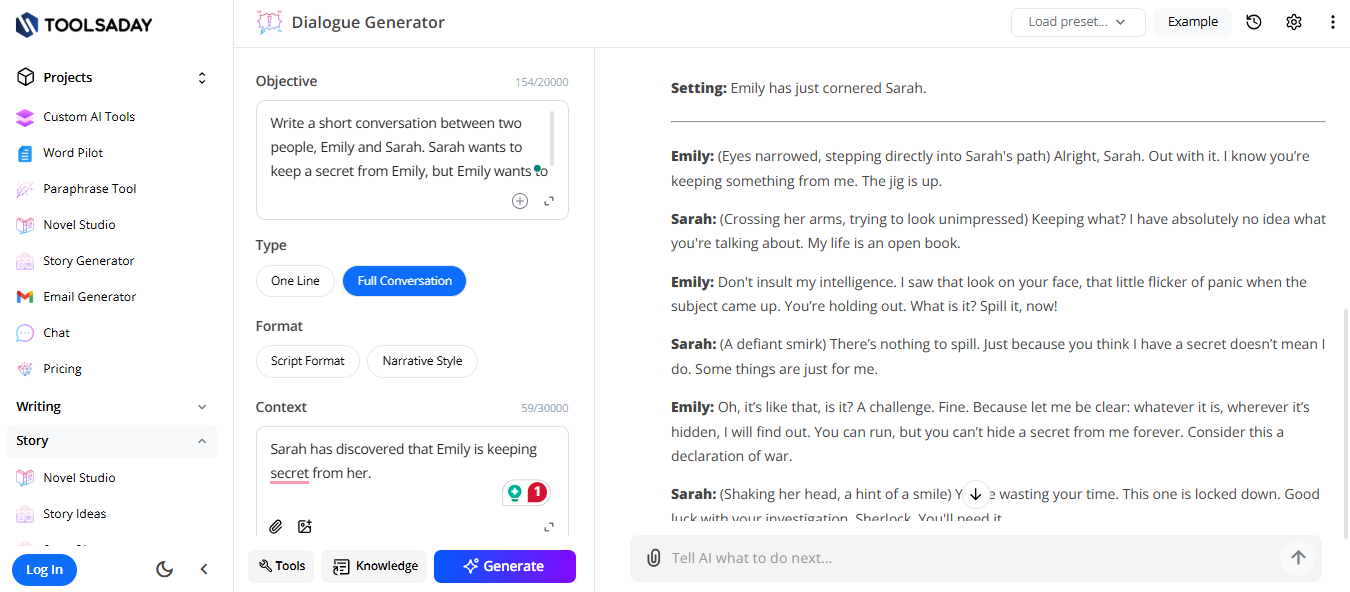Click the send arrow button in chat
1350x592 pixels.
tap(1298, 558)
